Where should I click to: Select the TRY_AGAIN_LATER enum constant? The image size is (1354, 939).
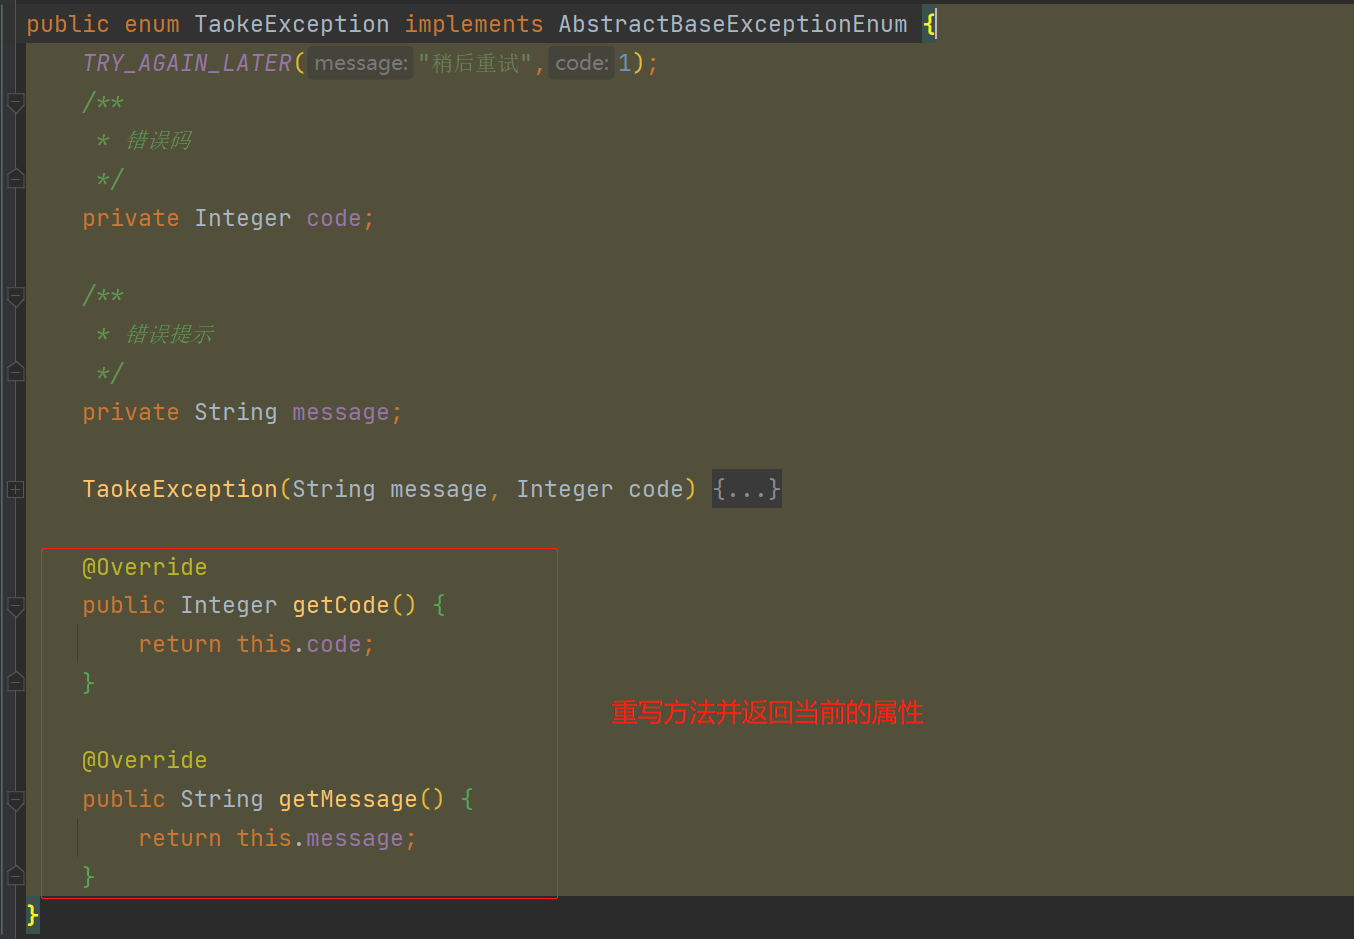187,63
